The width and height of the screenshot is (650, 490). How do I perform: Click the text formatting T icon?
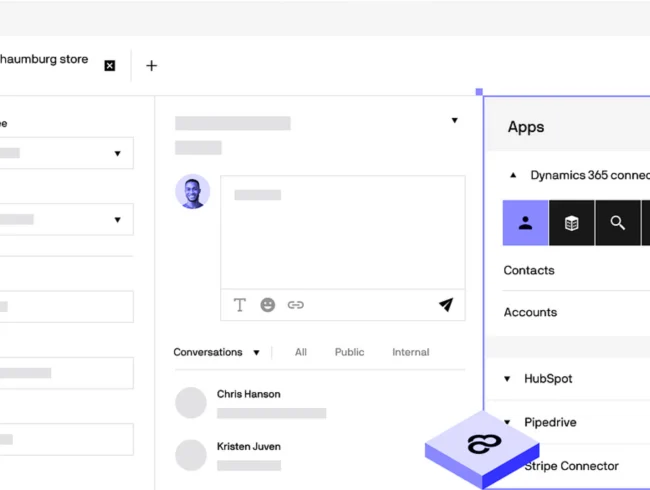click(x=240, y=305)
